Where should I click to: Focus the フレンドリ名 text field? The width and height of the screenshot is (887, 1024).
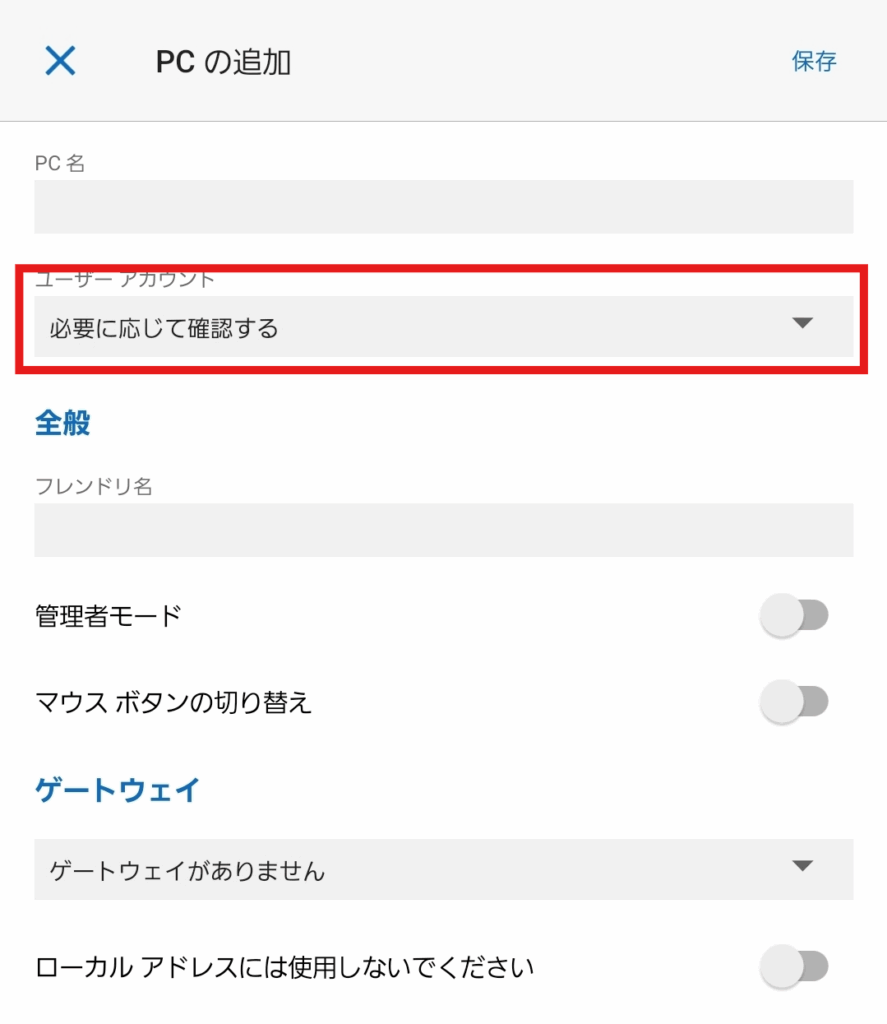coord(444,530)
